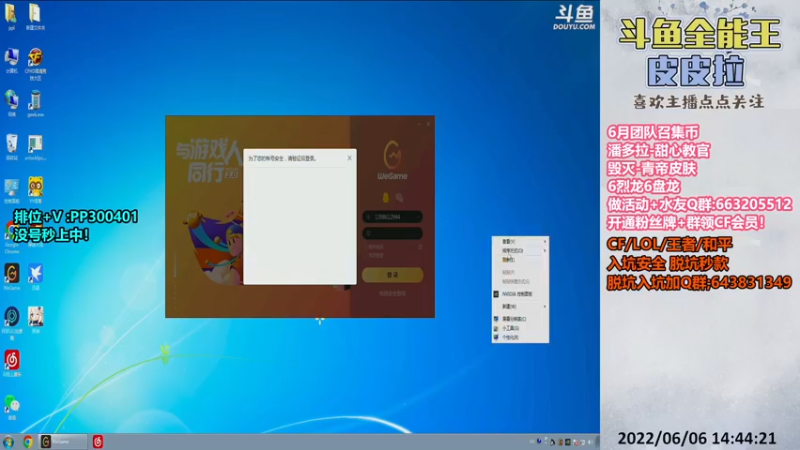Expand WeGame account number dropdown
This screenshot has height=450, width=800.
(x=418, y=217)
